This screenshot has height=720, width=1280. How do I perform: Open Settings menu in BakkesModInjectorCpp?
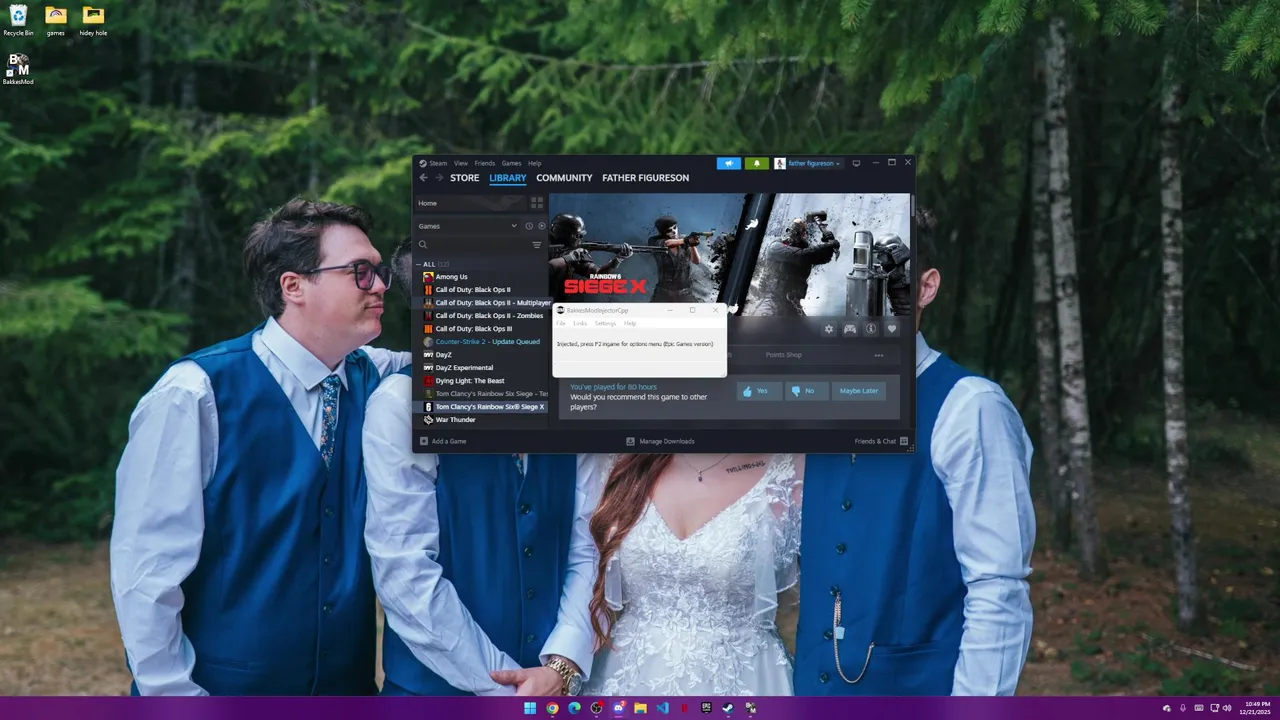click(x=606, y=323)
